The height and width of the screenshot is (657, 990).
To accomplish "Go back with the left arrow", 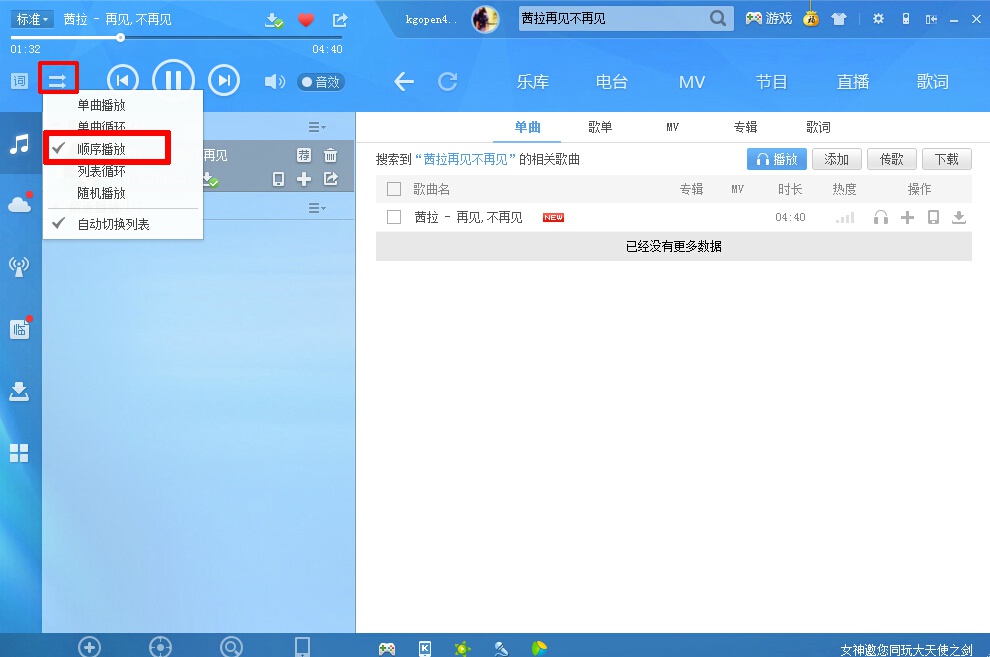I will [x=403, y=81].
